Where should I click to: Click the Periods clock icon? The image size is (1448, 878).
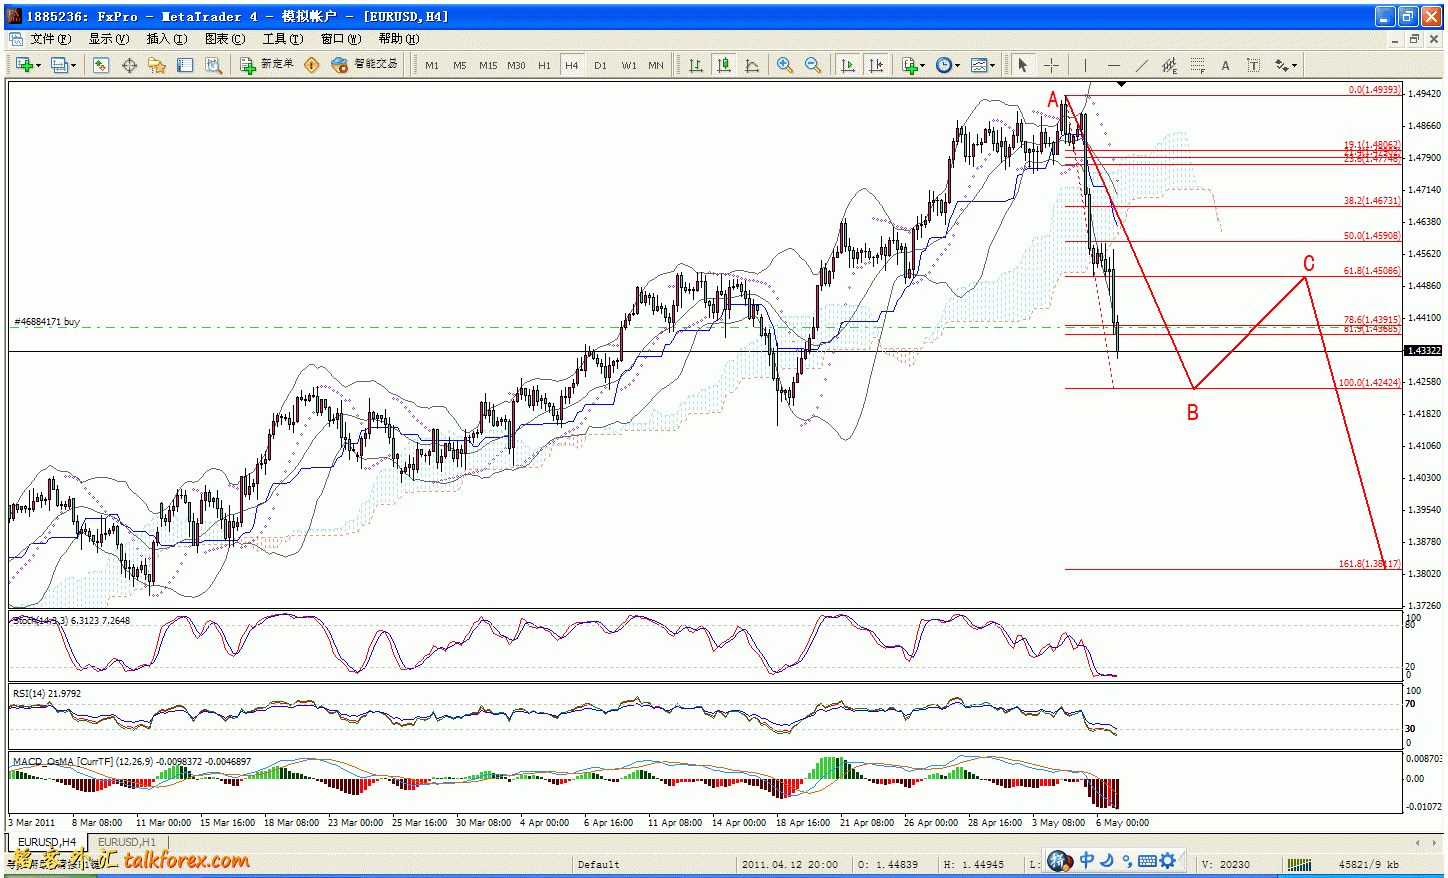pyautogui.click(x=944, y=65)
